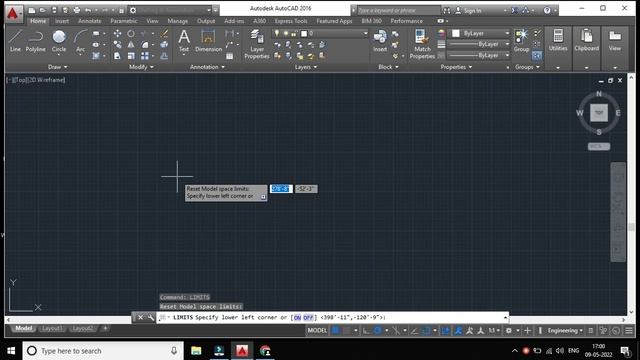Click object color swatch in Properties panel
640x360 pixels.
pyautogui.click(x=456, y=33)
